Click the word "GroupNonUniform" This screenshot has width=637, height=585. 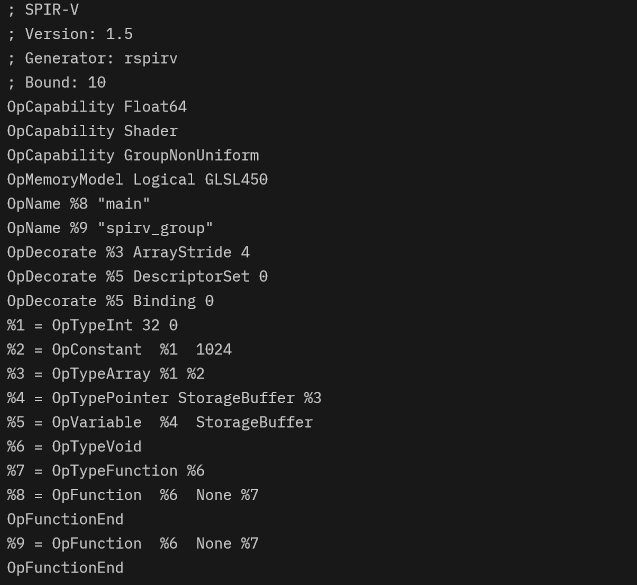(x=191, y=155)
